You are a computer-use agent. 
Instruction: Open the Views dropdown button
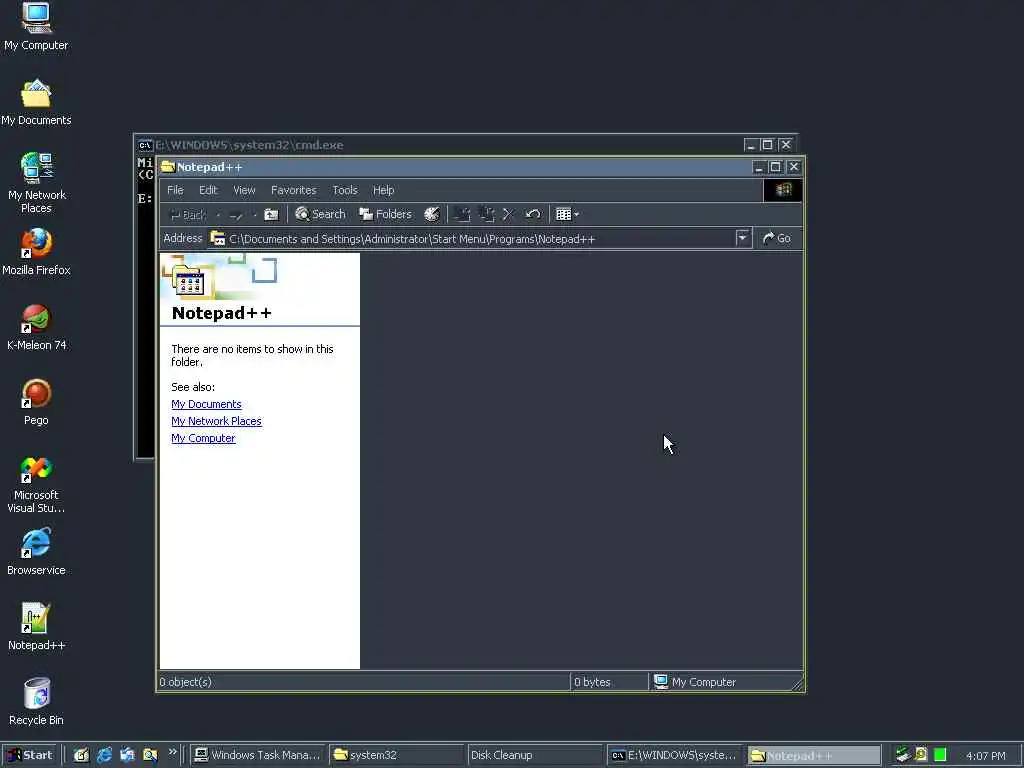567,214
